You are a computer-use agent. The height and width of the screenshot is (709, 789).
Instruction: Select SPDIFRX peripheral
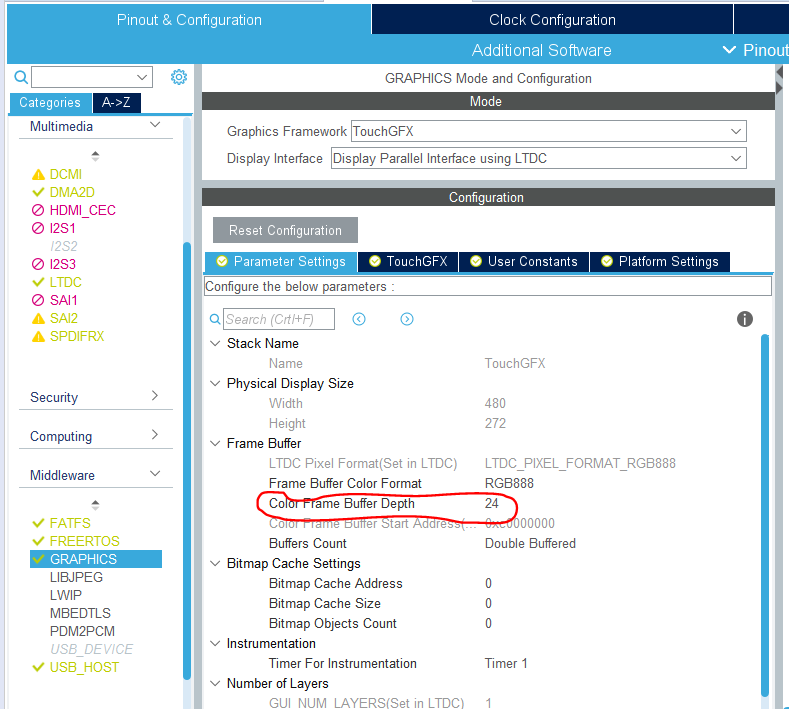tap(76, 337)
